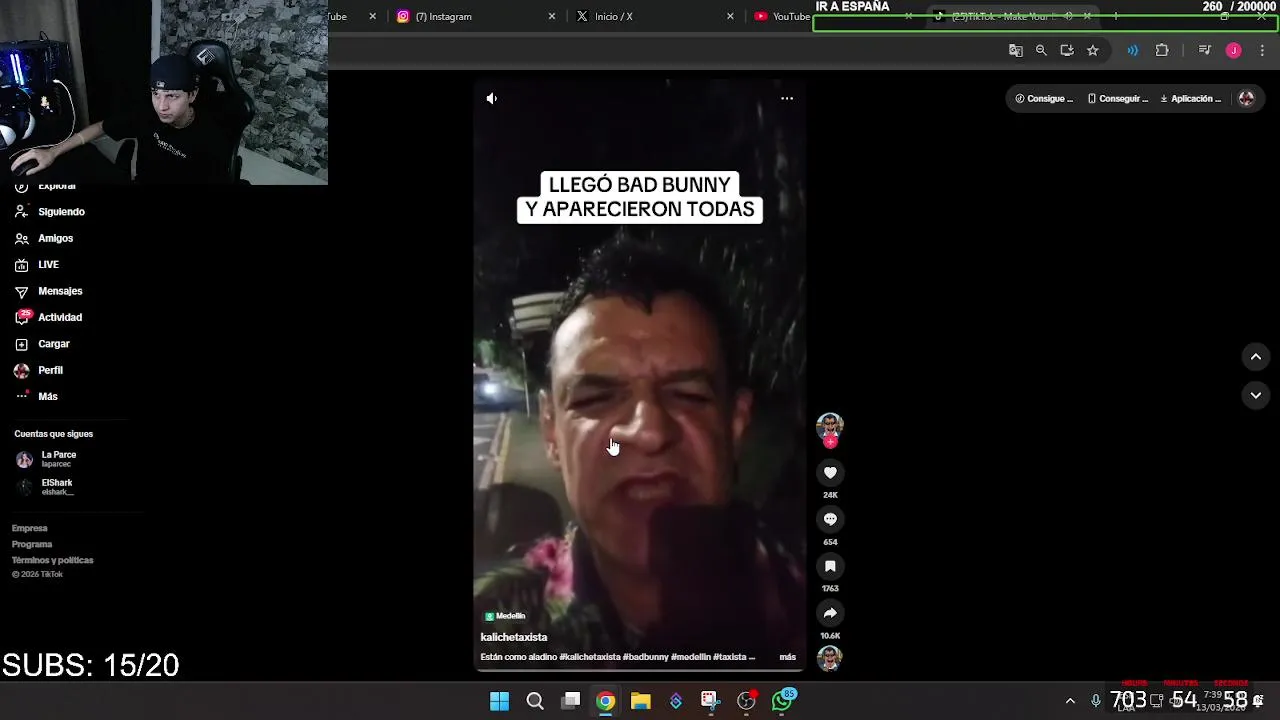Click hashtag #kalichetaxista in description
Viewport: 1280px width, 720px height.
(x=589, y=657)
